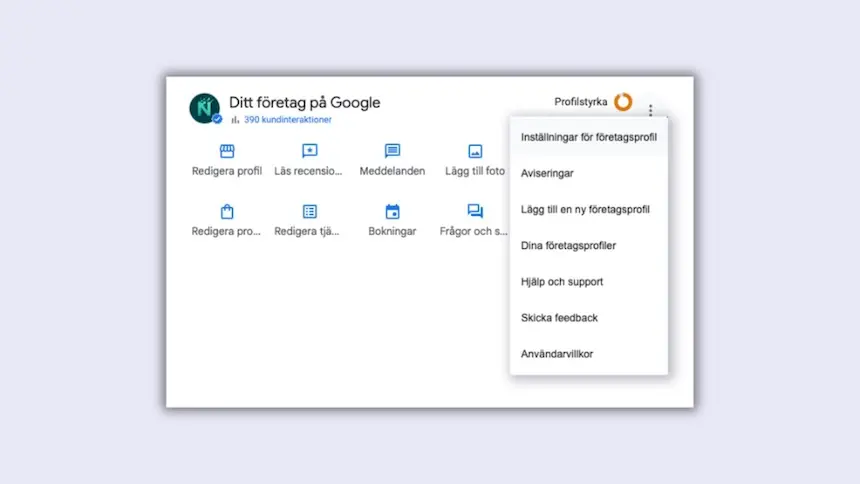Select Aviseringar from the menu
860x484 pixels.
coord(589,173)
